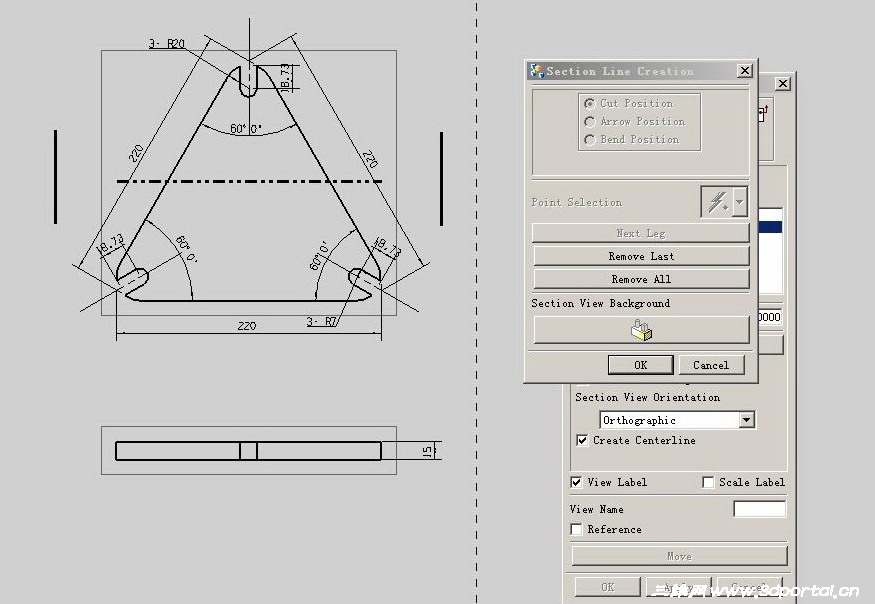Close the Section Line Creation dialog
Viewport: 875px width, 604px height.
click(x=744, y=71)
